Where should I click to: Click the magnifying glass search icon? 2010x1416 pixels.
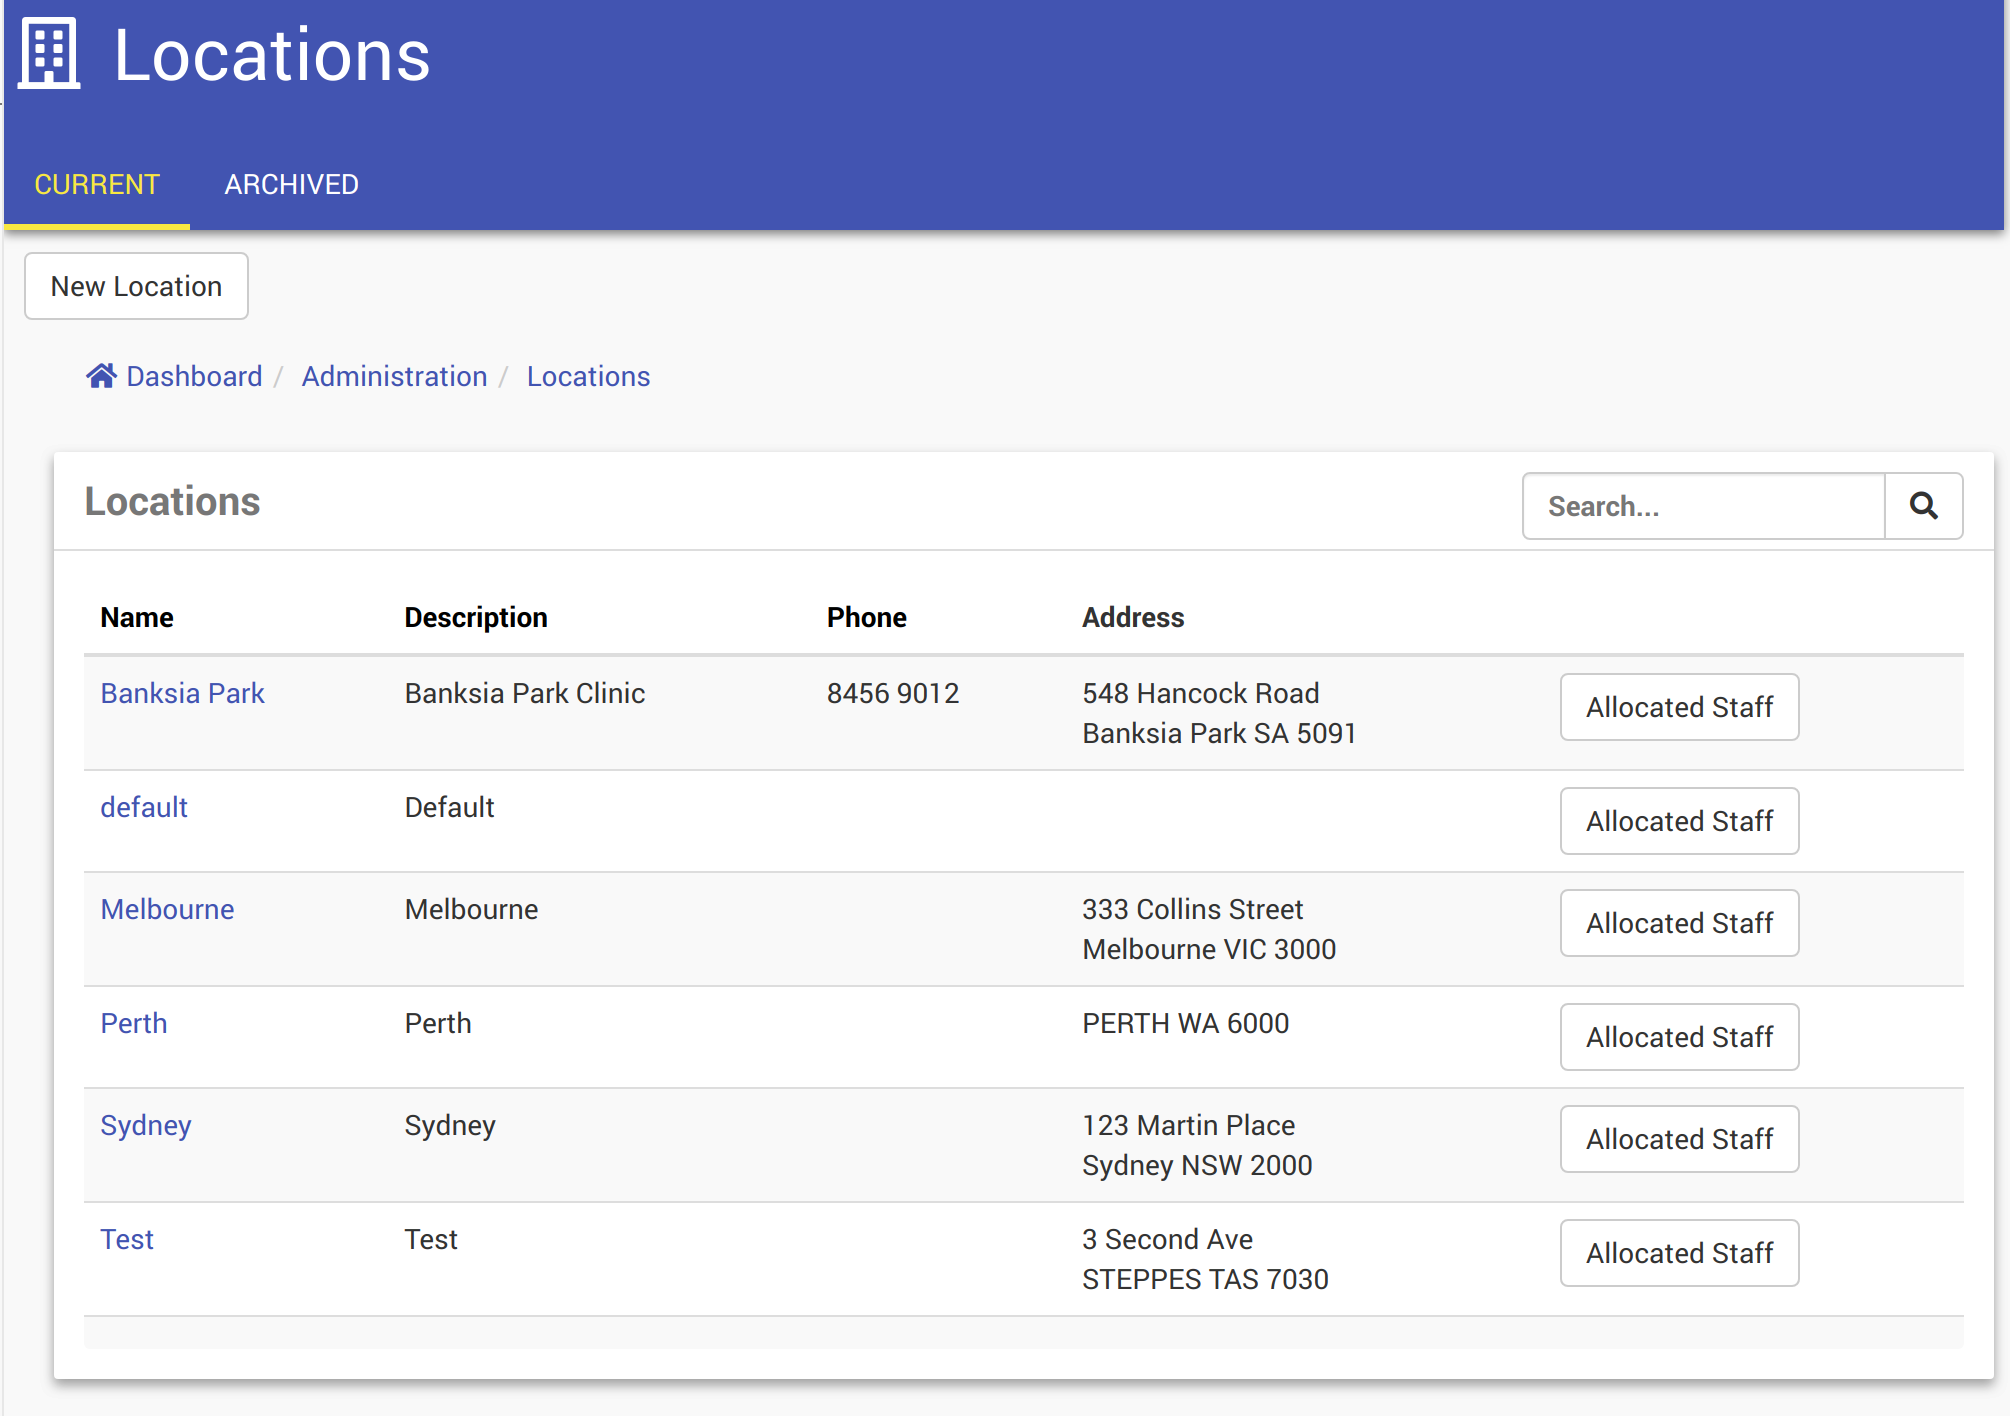click(1923, 506)
